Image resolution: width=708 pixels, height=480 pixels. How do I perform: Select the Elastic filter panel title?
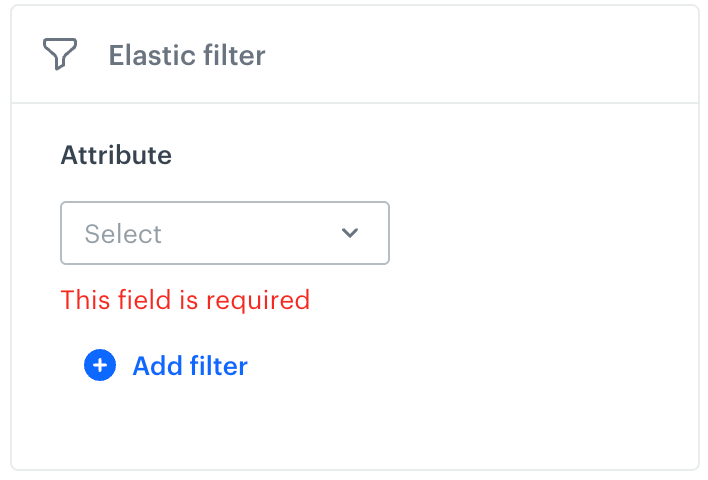tap(187, 54)
